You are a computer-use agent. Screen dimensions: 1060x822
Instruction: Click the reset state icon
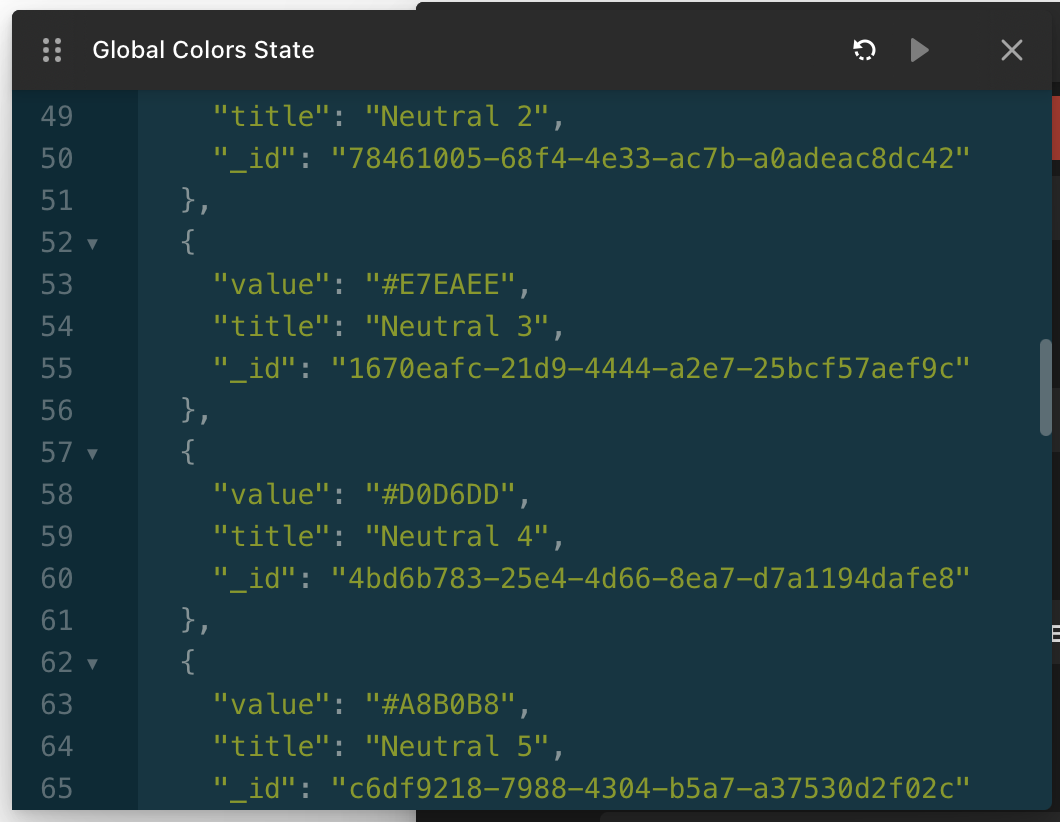tap(864, 50)
